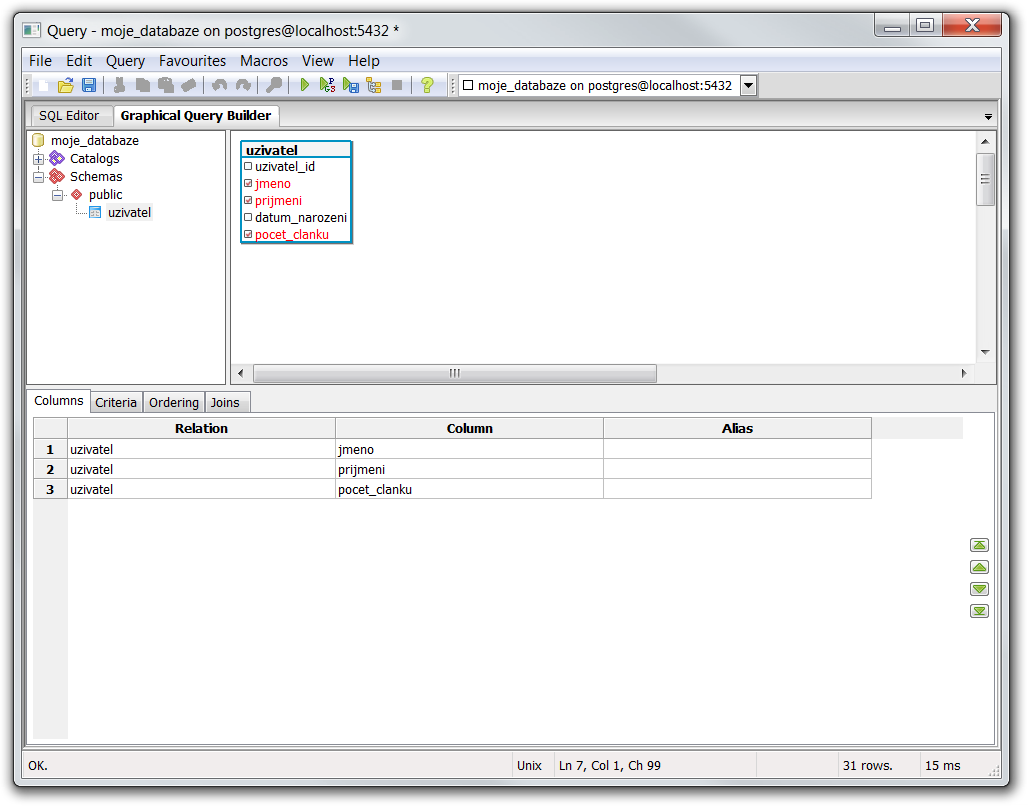Screen dimensions: 1028x806
Task: Click Execute to file toolbar icon
Action: click(351, 86)
